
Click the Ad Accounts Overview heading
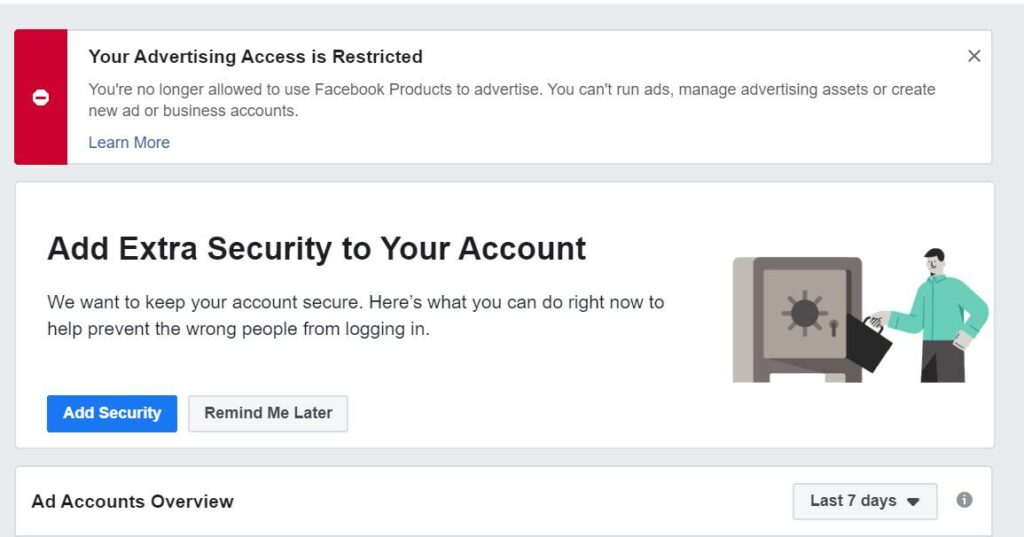[x=133, y=501]
